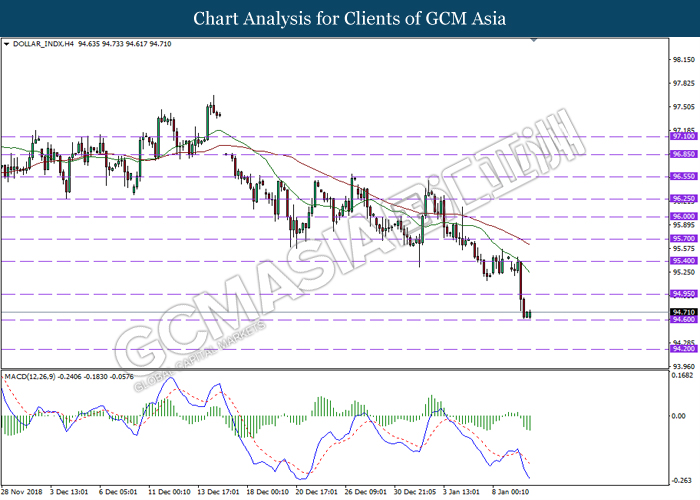Click the 20 Dec 17:01 time label
Image resolution: width=700 pixels, height=500 pixels.
click(317, 492)
